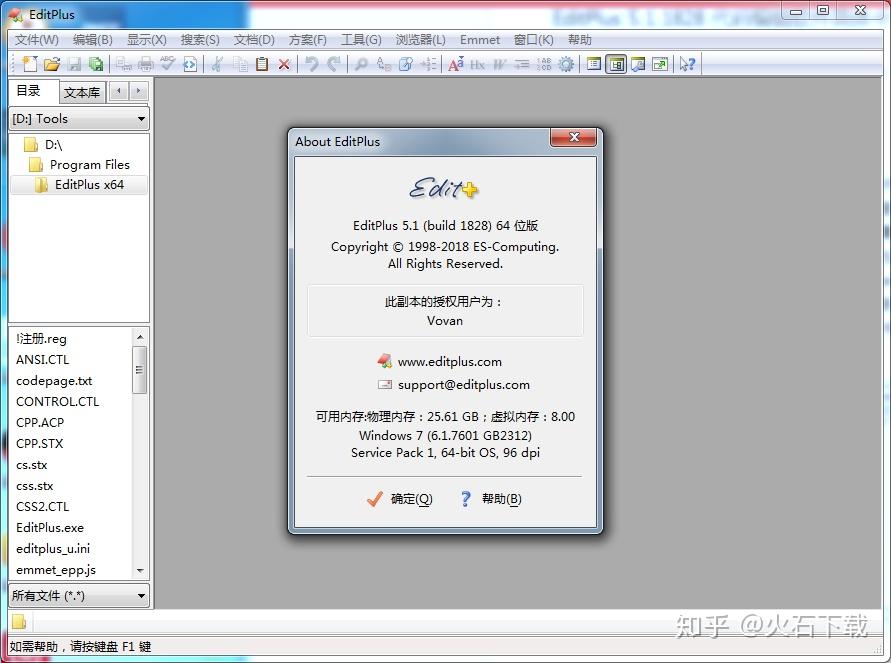Click the 确定(O) button in About dialog
Image resolution: width=891 pixels, height=663 pixels.
[x=400, y=499]
